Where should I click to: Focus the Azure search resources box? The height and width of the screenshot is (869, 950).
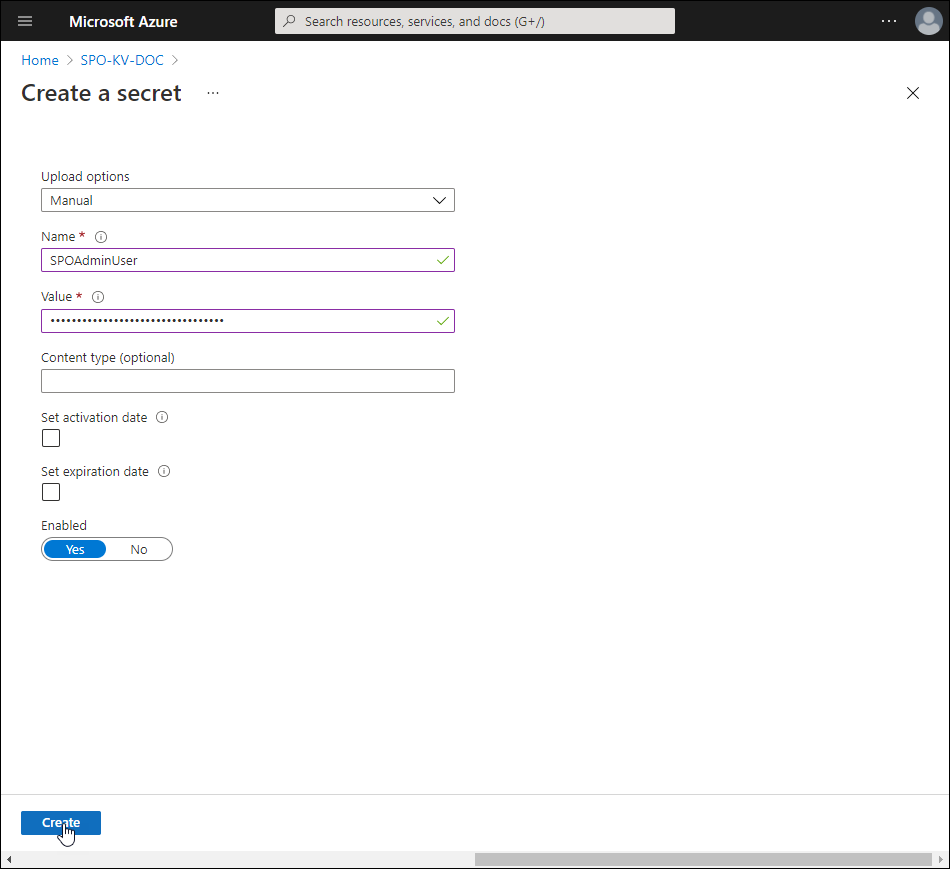point(475,21)
